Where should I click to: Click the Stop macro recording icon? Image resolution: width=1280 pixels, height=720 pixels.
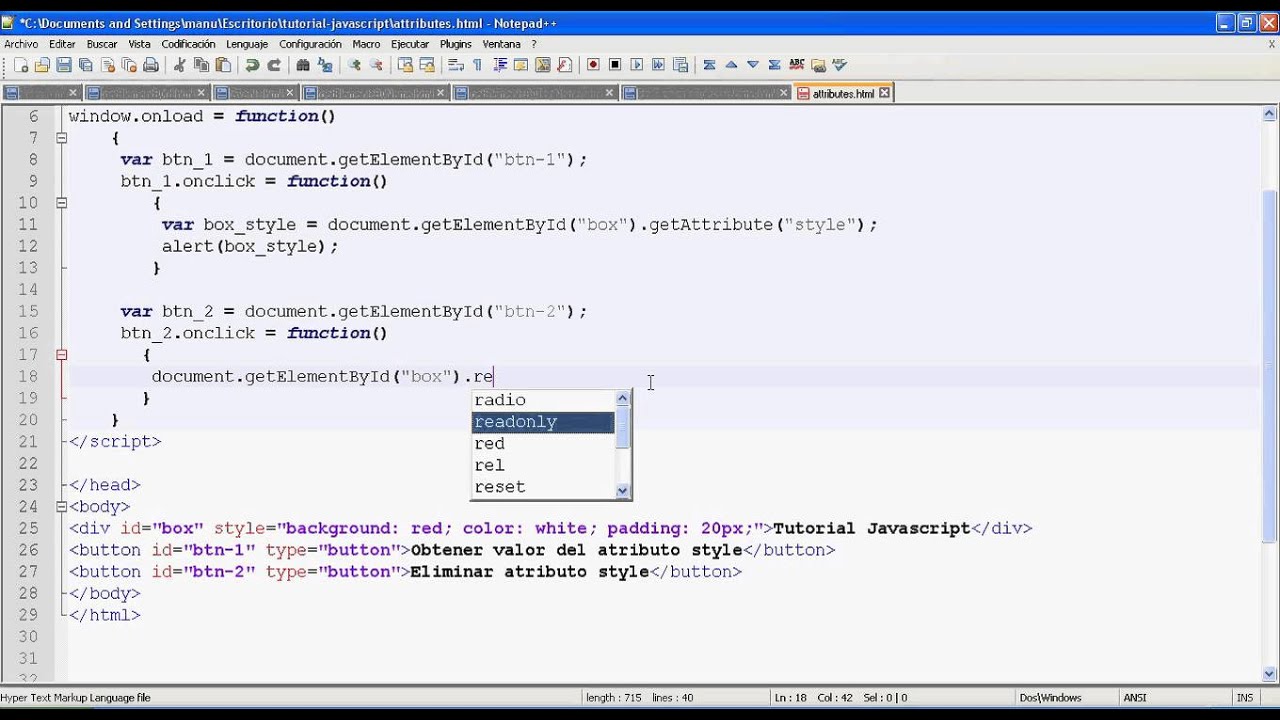click(614, 65)
